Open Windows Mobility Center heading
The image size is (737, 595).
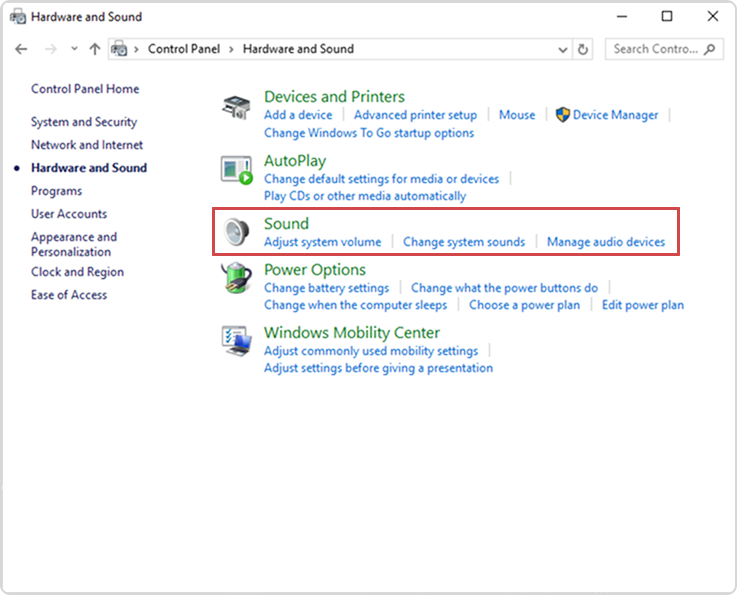pyautogui.click(x=352, y=333)
